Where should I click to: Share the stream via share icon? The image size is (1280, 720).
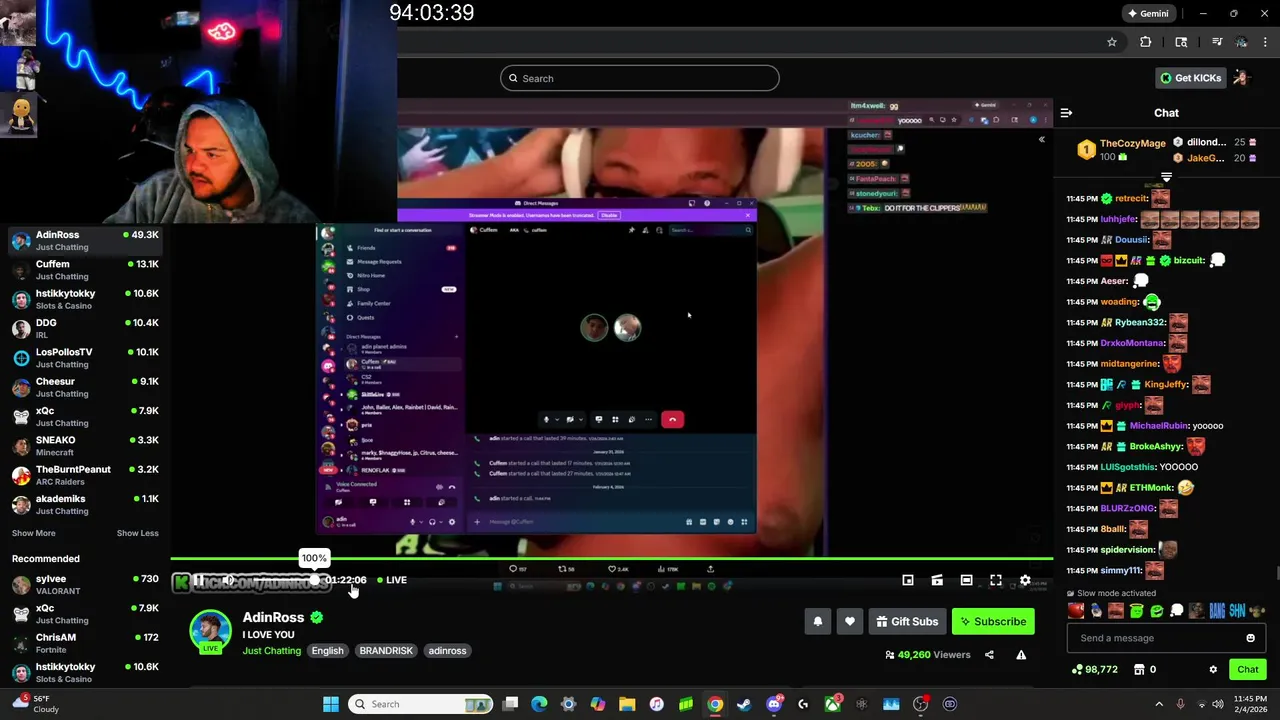989,655
